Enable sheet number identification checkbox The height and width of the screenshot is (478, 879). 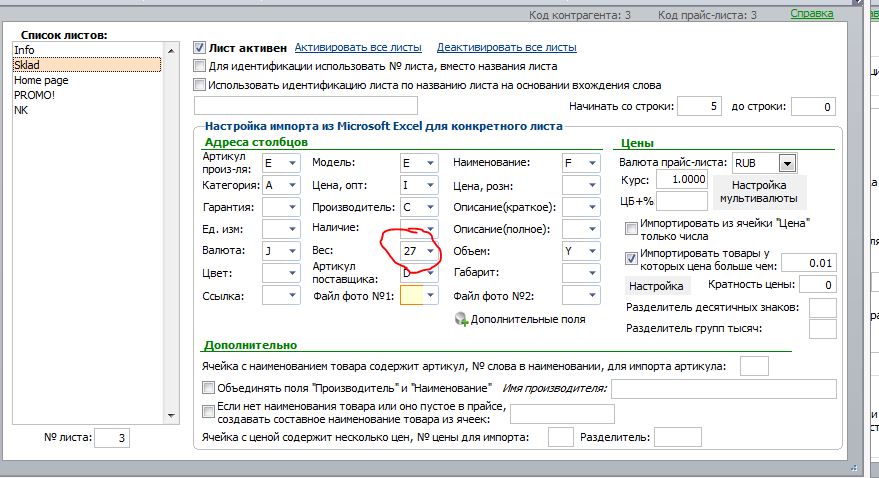(x=199, y=66)
